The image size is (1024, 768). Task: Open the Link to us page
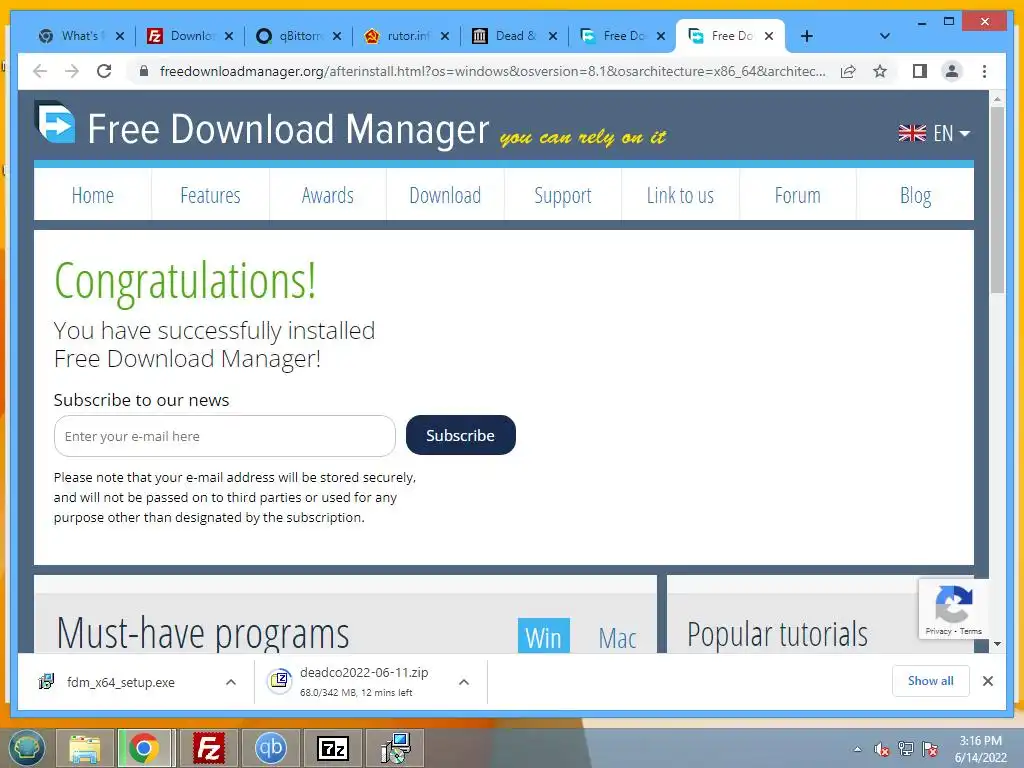[x=680, y=195]
